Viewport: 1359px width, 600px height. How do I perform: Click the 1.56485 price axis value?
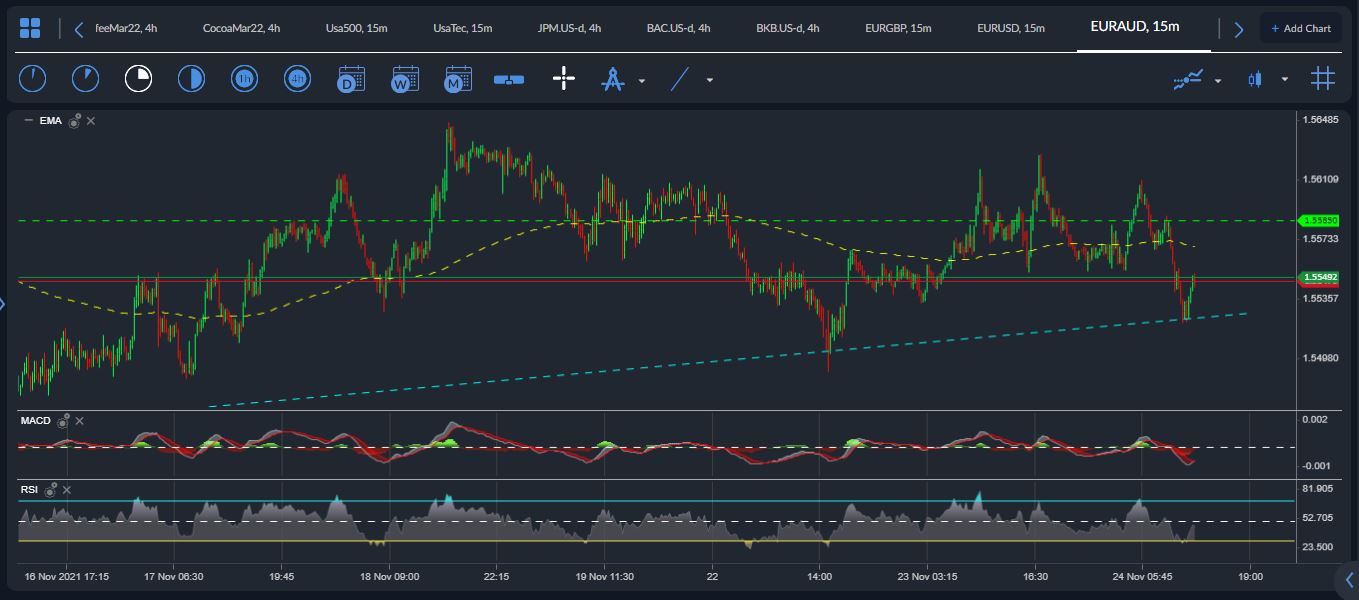pos(1321,120)
